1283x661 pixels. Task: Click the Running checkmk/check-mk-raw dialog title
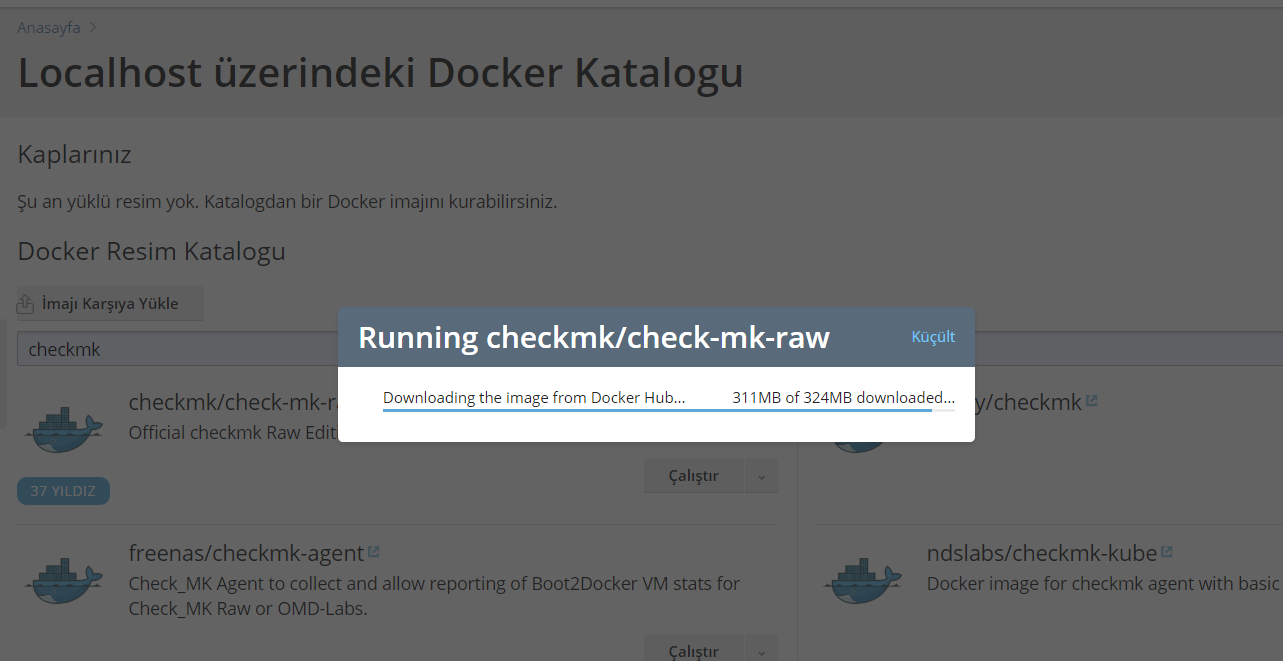(594, 337)
